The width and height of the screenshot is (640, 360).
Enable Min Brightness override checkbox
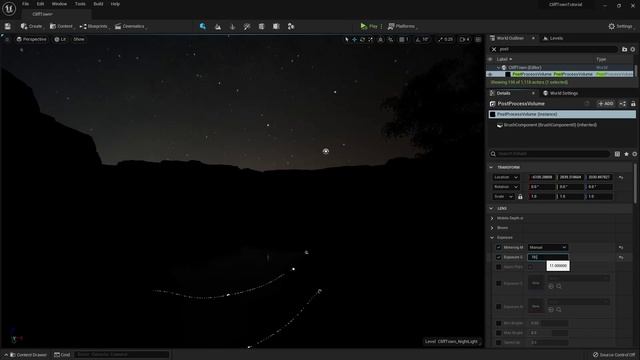click(498, 323)
